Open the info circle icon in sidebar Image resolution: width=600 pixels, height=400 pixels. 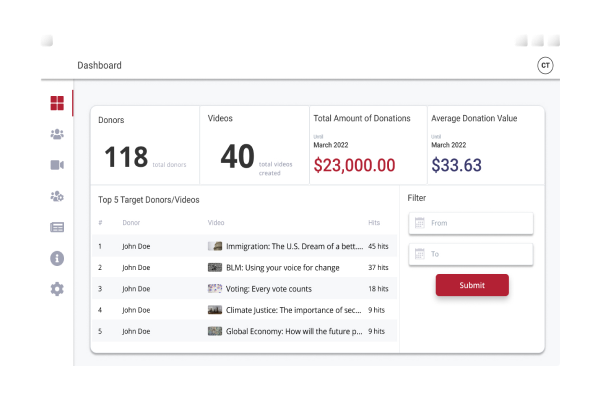click(57, 258)
